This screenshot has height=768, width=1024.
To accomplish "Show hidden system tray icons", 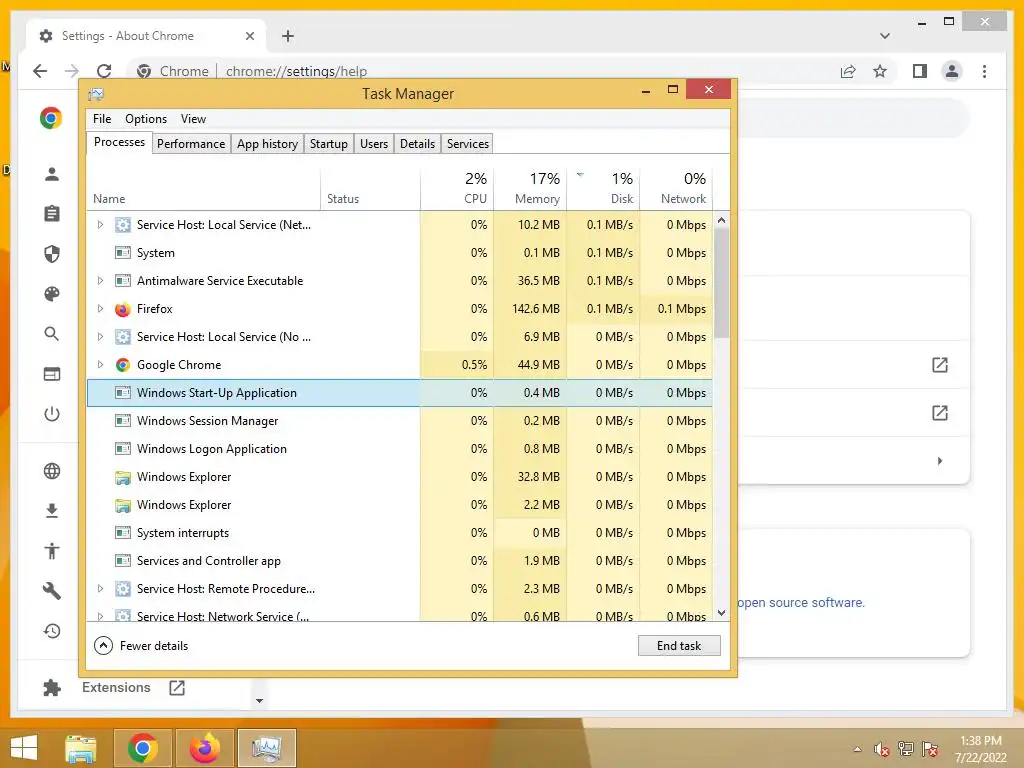I will (857, 750).
